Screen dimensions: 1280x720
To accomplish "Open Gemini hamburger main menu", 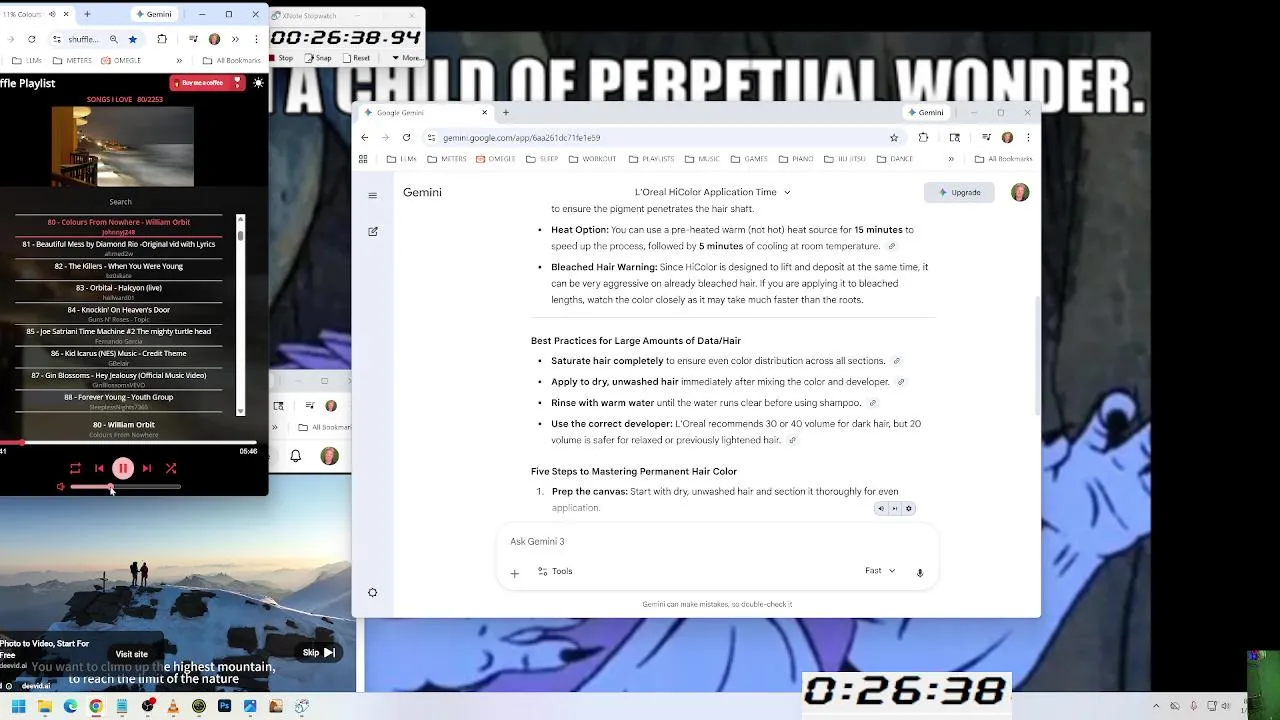I will tap(373, 196).
